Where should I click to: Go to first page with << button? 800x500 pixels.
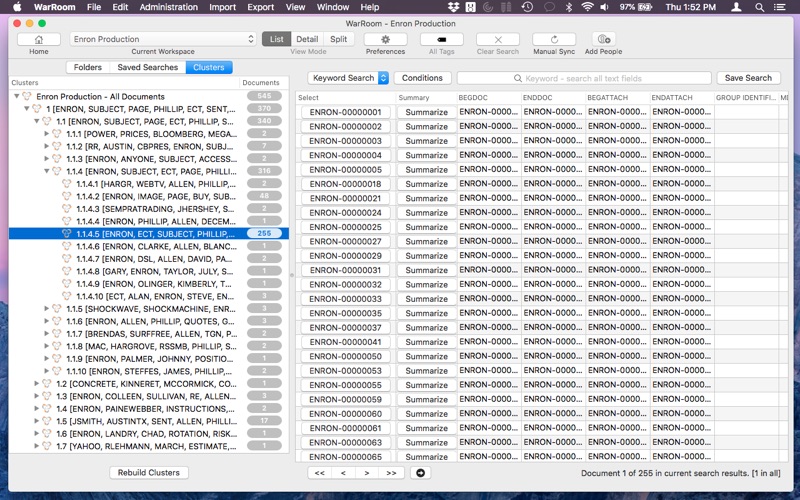pos(320,473)
